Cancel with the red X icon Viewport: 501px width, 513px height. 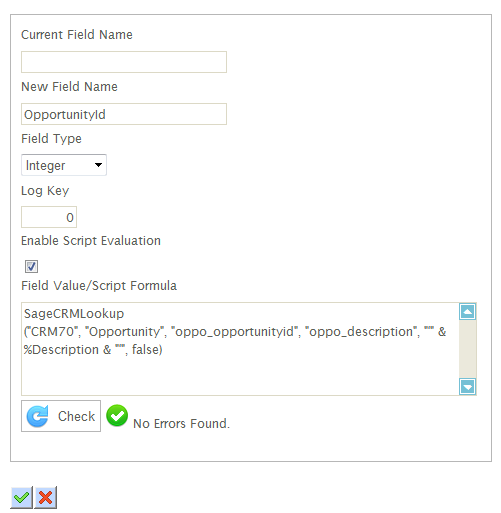46,498
